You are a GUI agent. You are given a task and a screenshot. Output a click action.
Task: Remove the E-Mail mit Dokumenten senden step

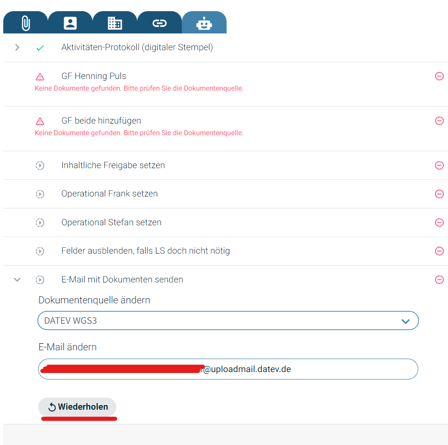(439, 279)
